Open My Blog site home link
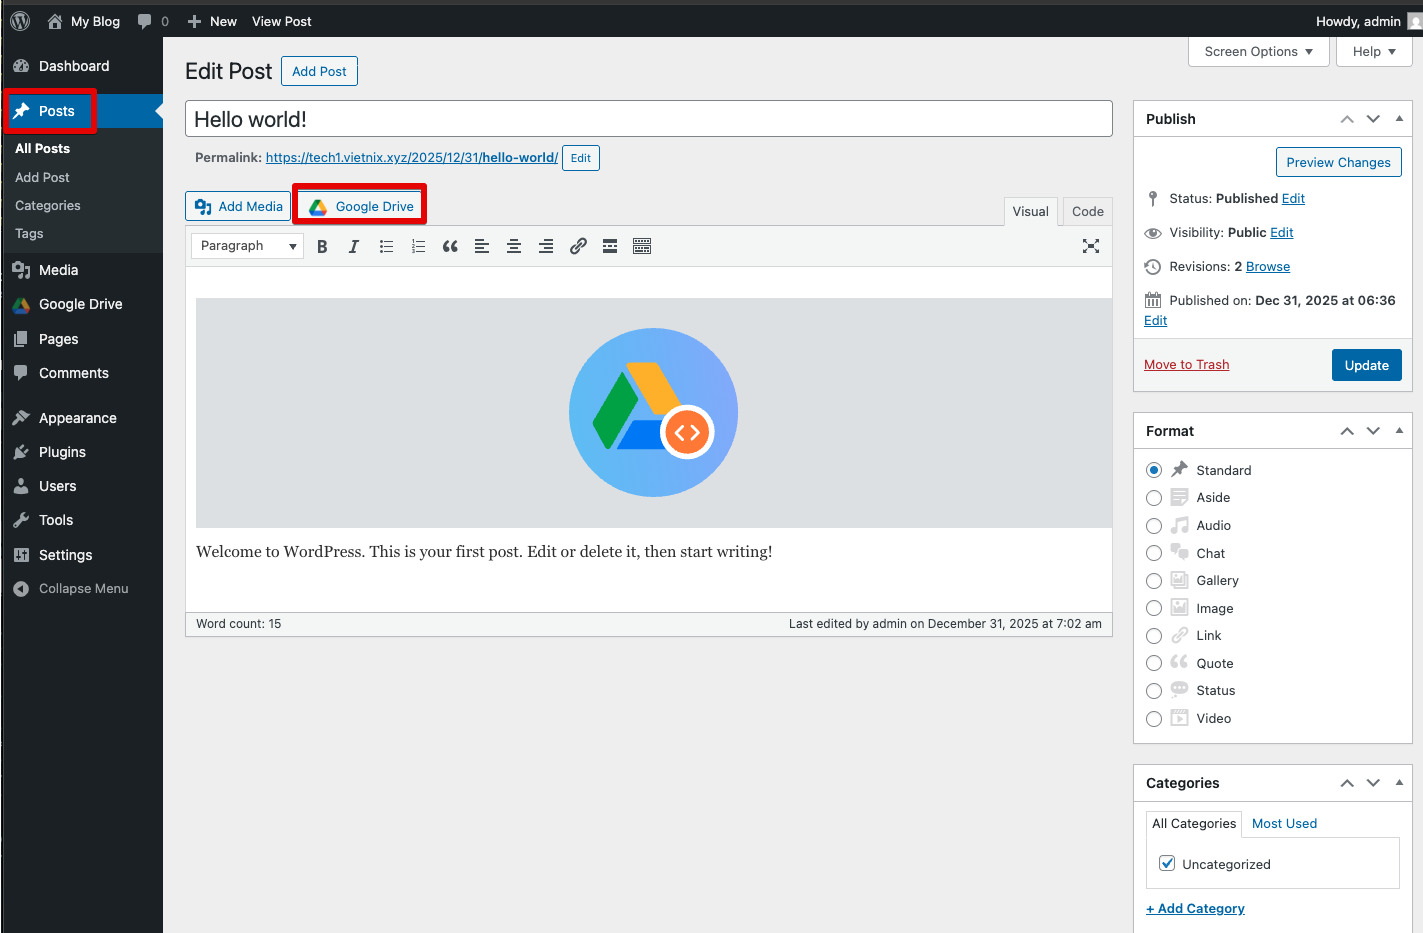Viewport: 1423px width, 933px height. [x=84, y=21]
